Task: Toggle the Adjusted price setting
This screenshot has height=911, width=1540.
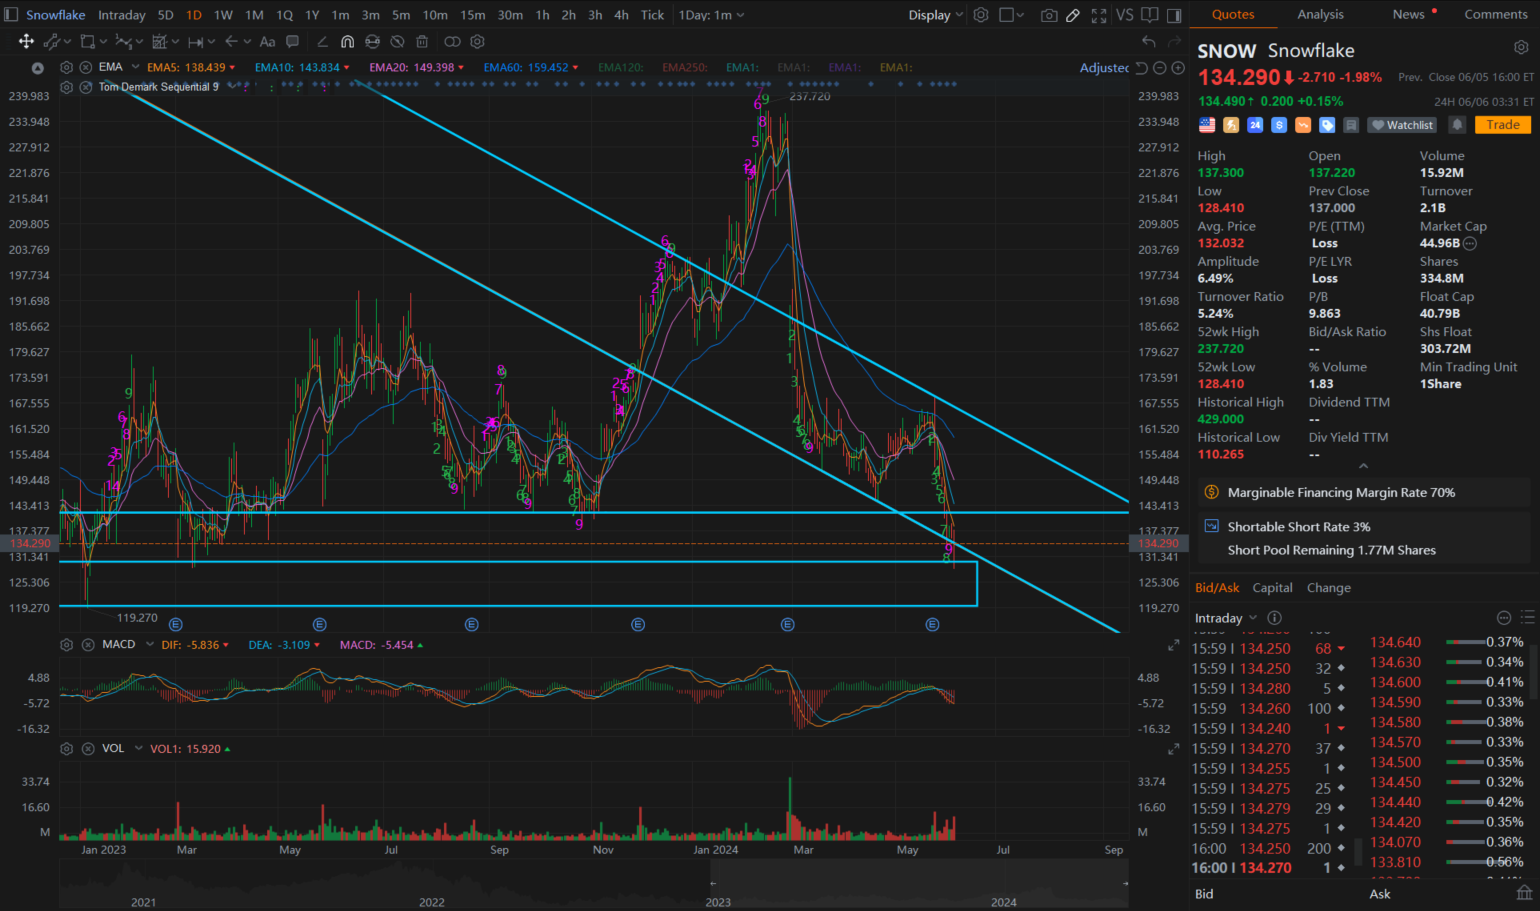Action: point(1104,68)
